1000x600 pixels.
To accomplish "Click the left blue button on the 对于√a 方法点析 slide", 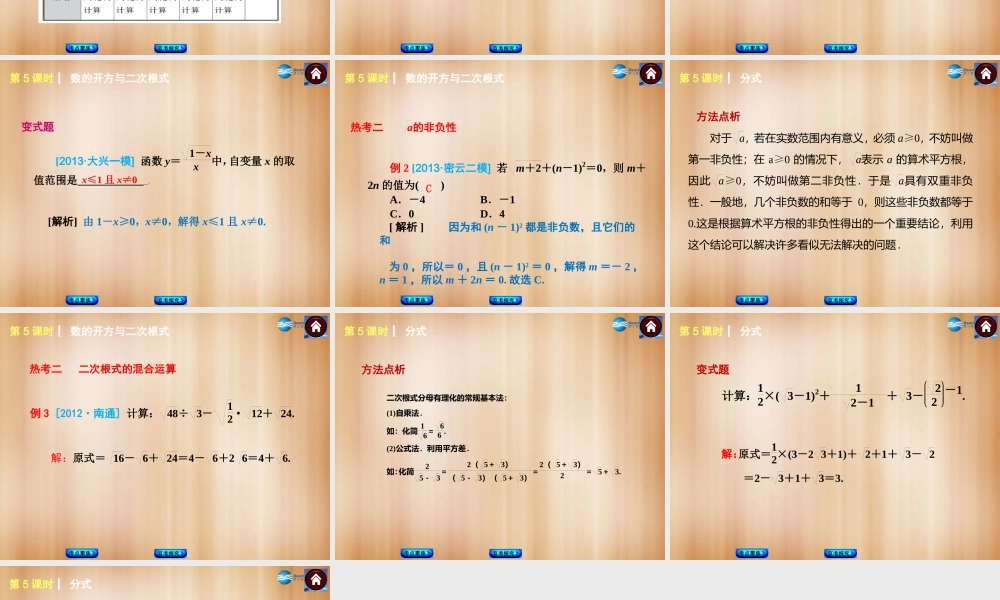I will [x=752, y=300].
